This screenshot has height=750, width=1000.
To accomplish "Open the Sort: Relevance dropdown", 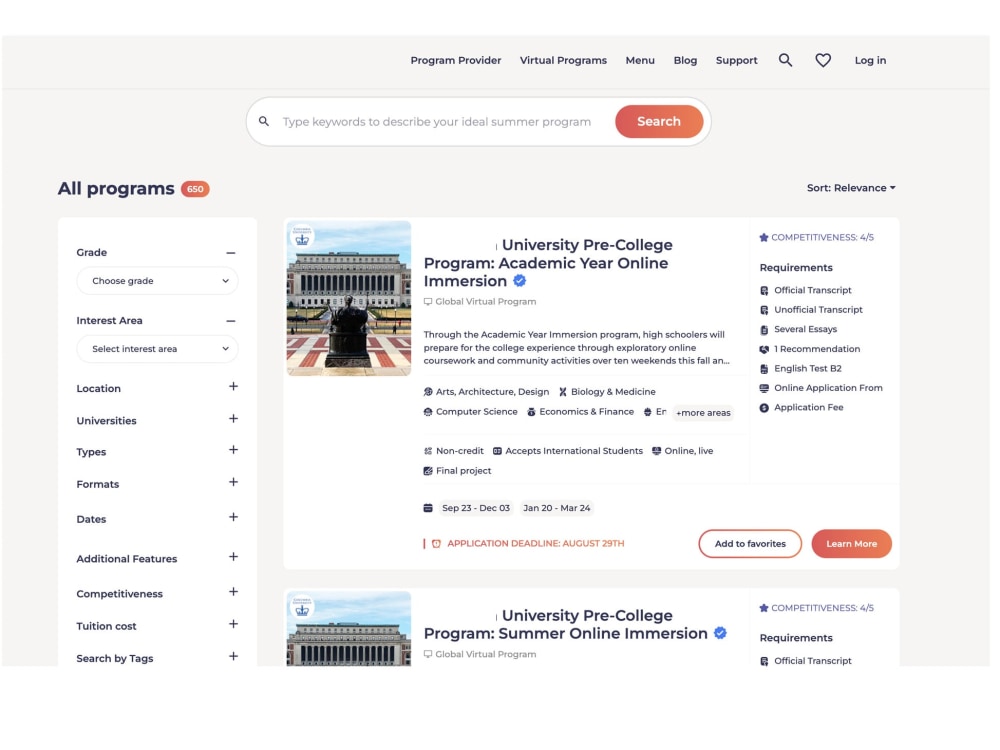I will coord(851,188).
